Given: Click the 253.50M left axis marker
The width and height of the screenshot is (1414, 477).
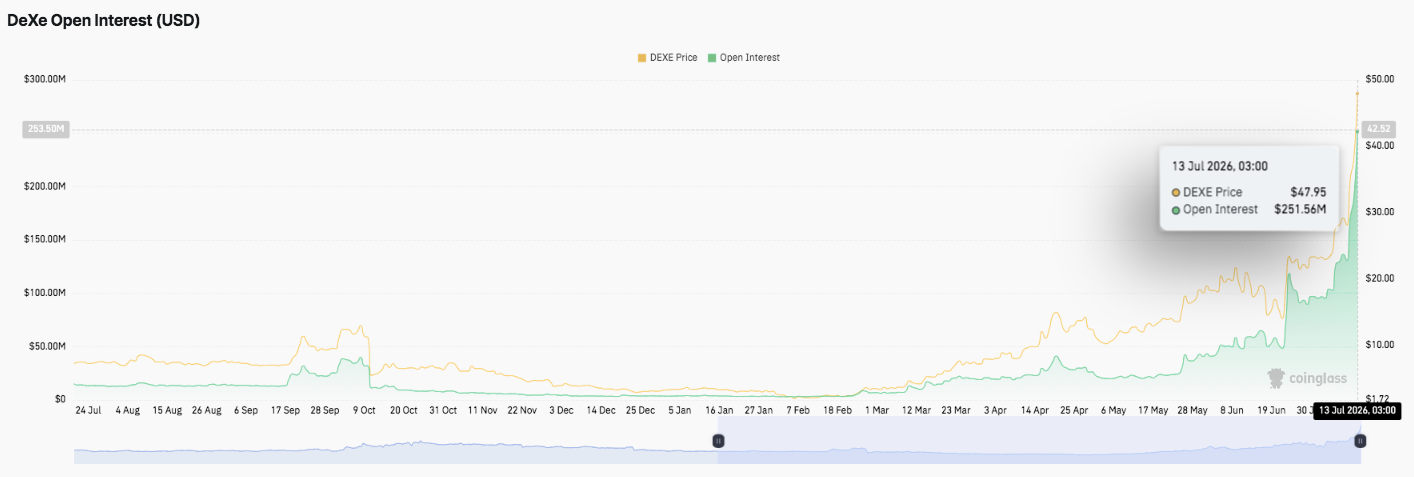Looking at the screenshot, I should [x=46, y=129].
